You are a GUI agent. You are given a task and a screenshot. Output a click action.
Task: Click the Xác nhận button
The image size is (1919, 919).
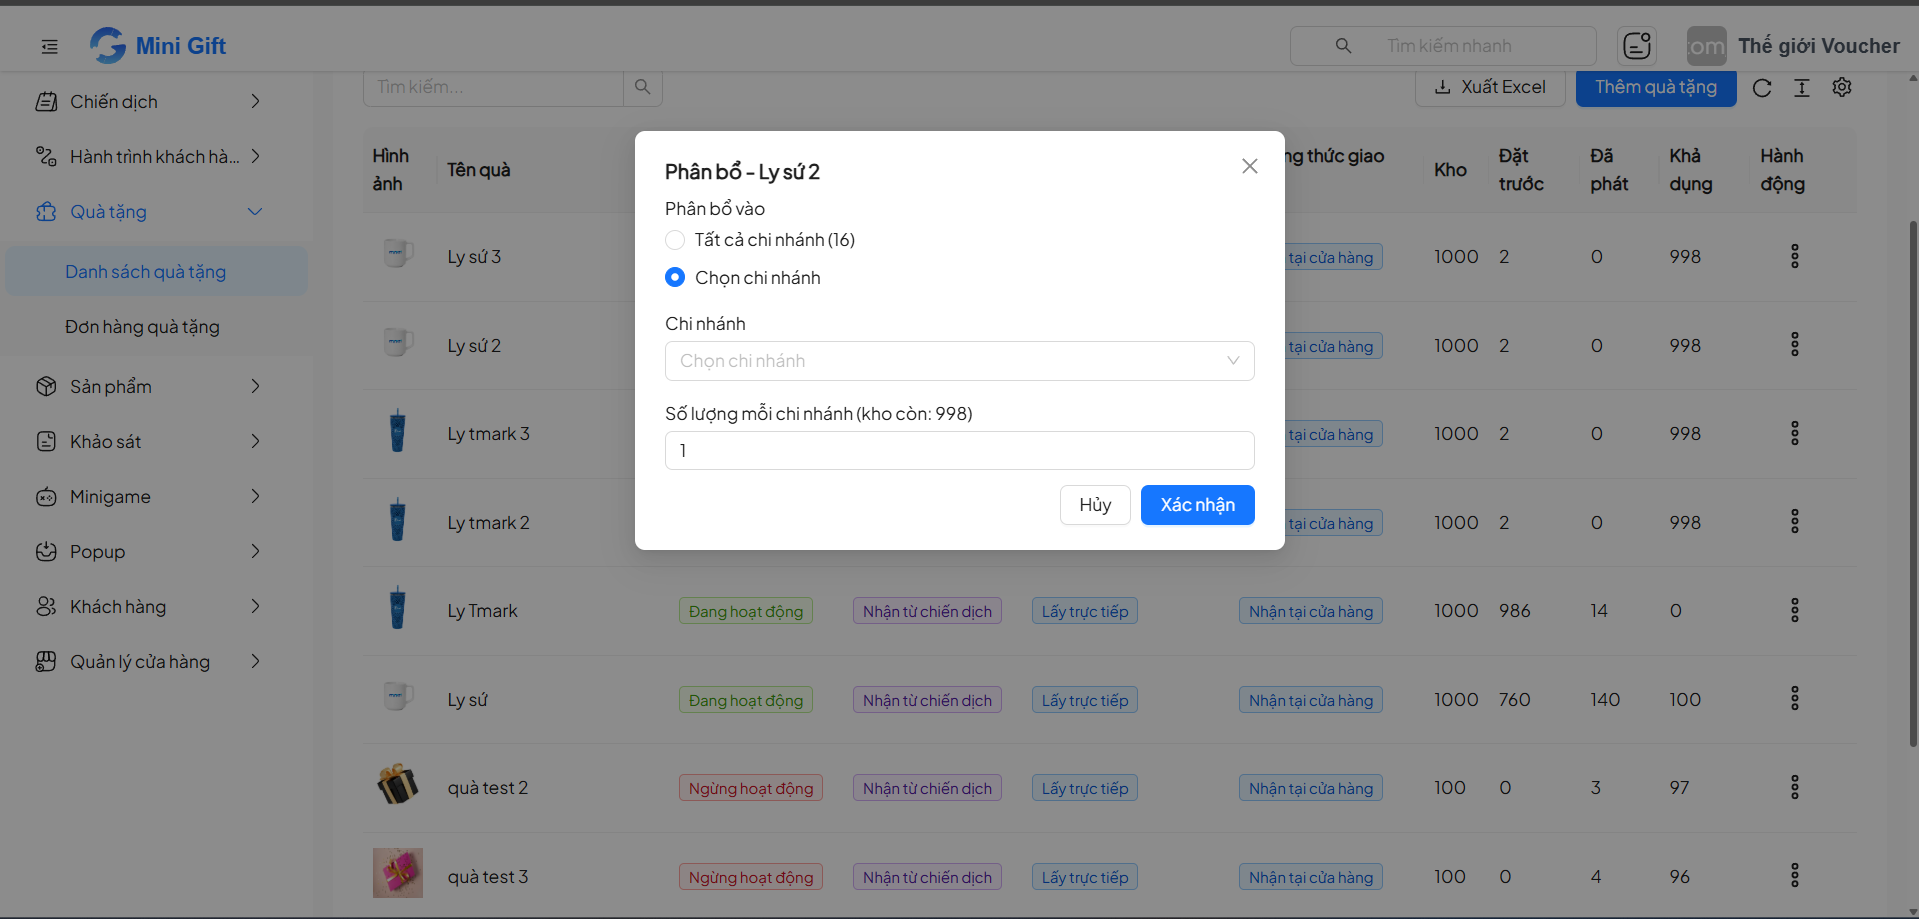[x=1197, y=505]
